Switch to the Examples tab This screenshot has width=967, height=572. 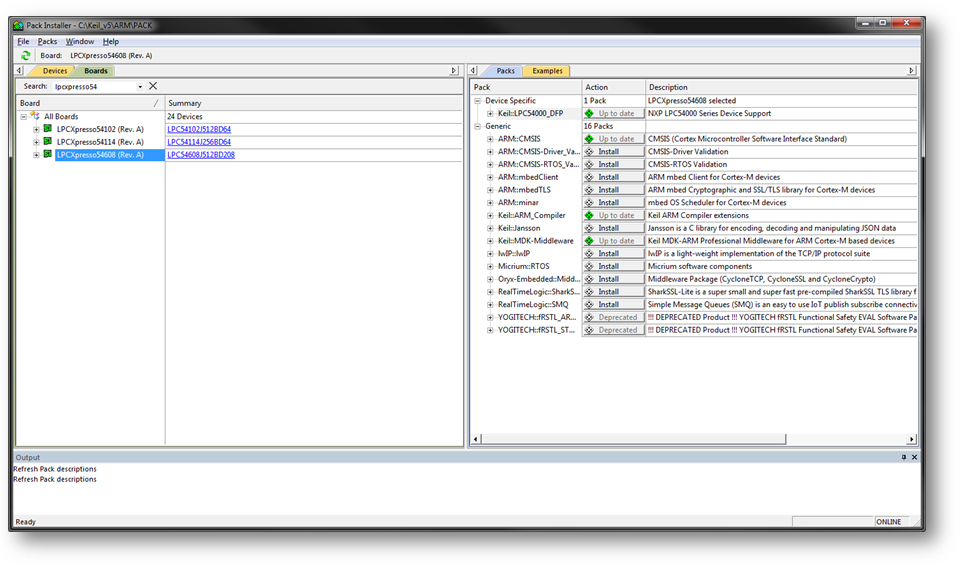pyautogui.click(x=547, y=71)
